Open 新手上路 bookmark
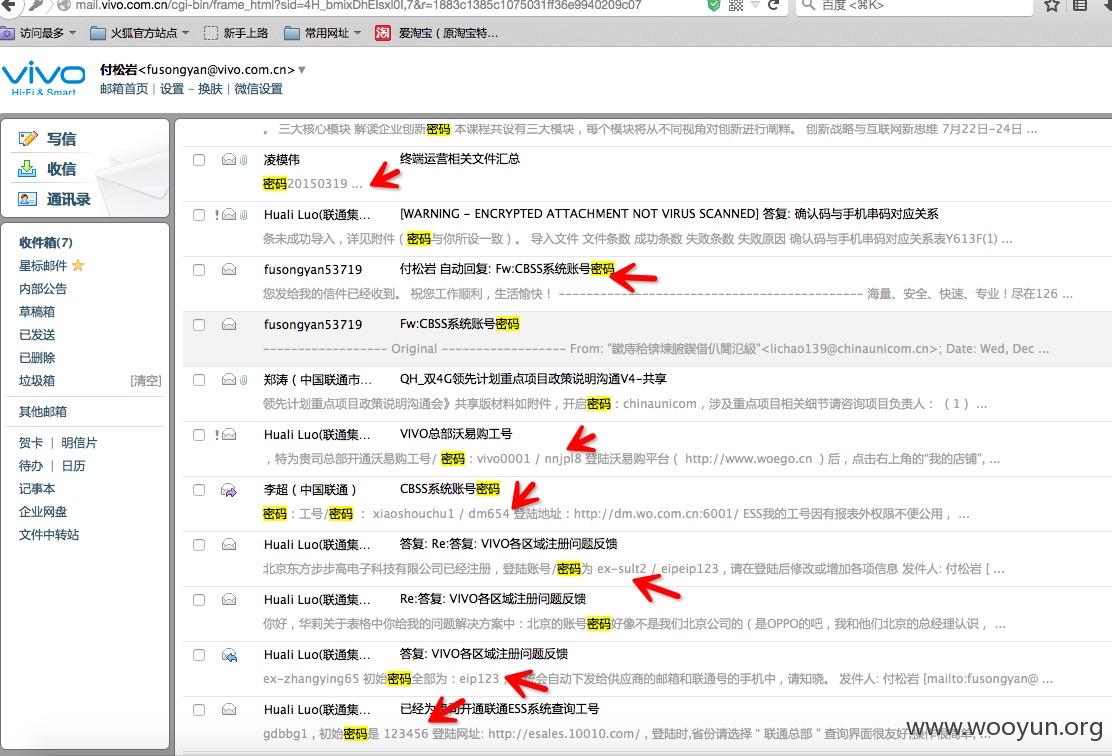This screenshot has width=1112, height=756. pos(237,33)
